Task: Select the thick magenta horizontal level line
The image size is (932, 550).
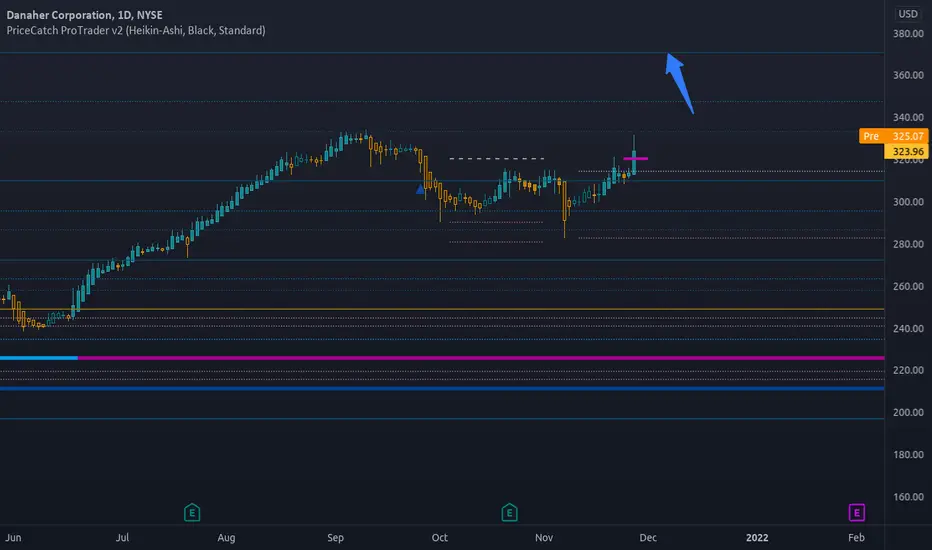Action: [x=480, y=358]
